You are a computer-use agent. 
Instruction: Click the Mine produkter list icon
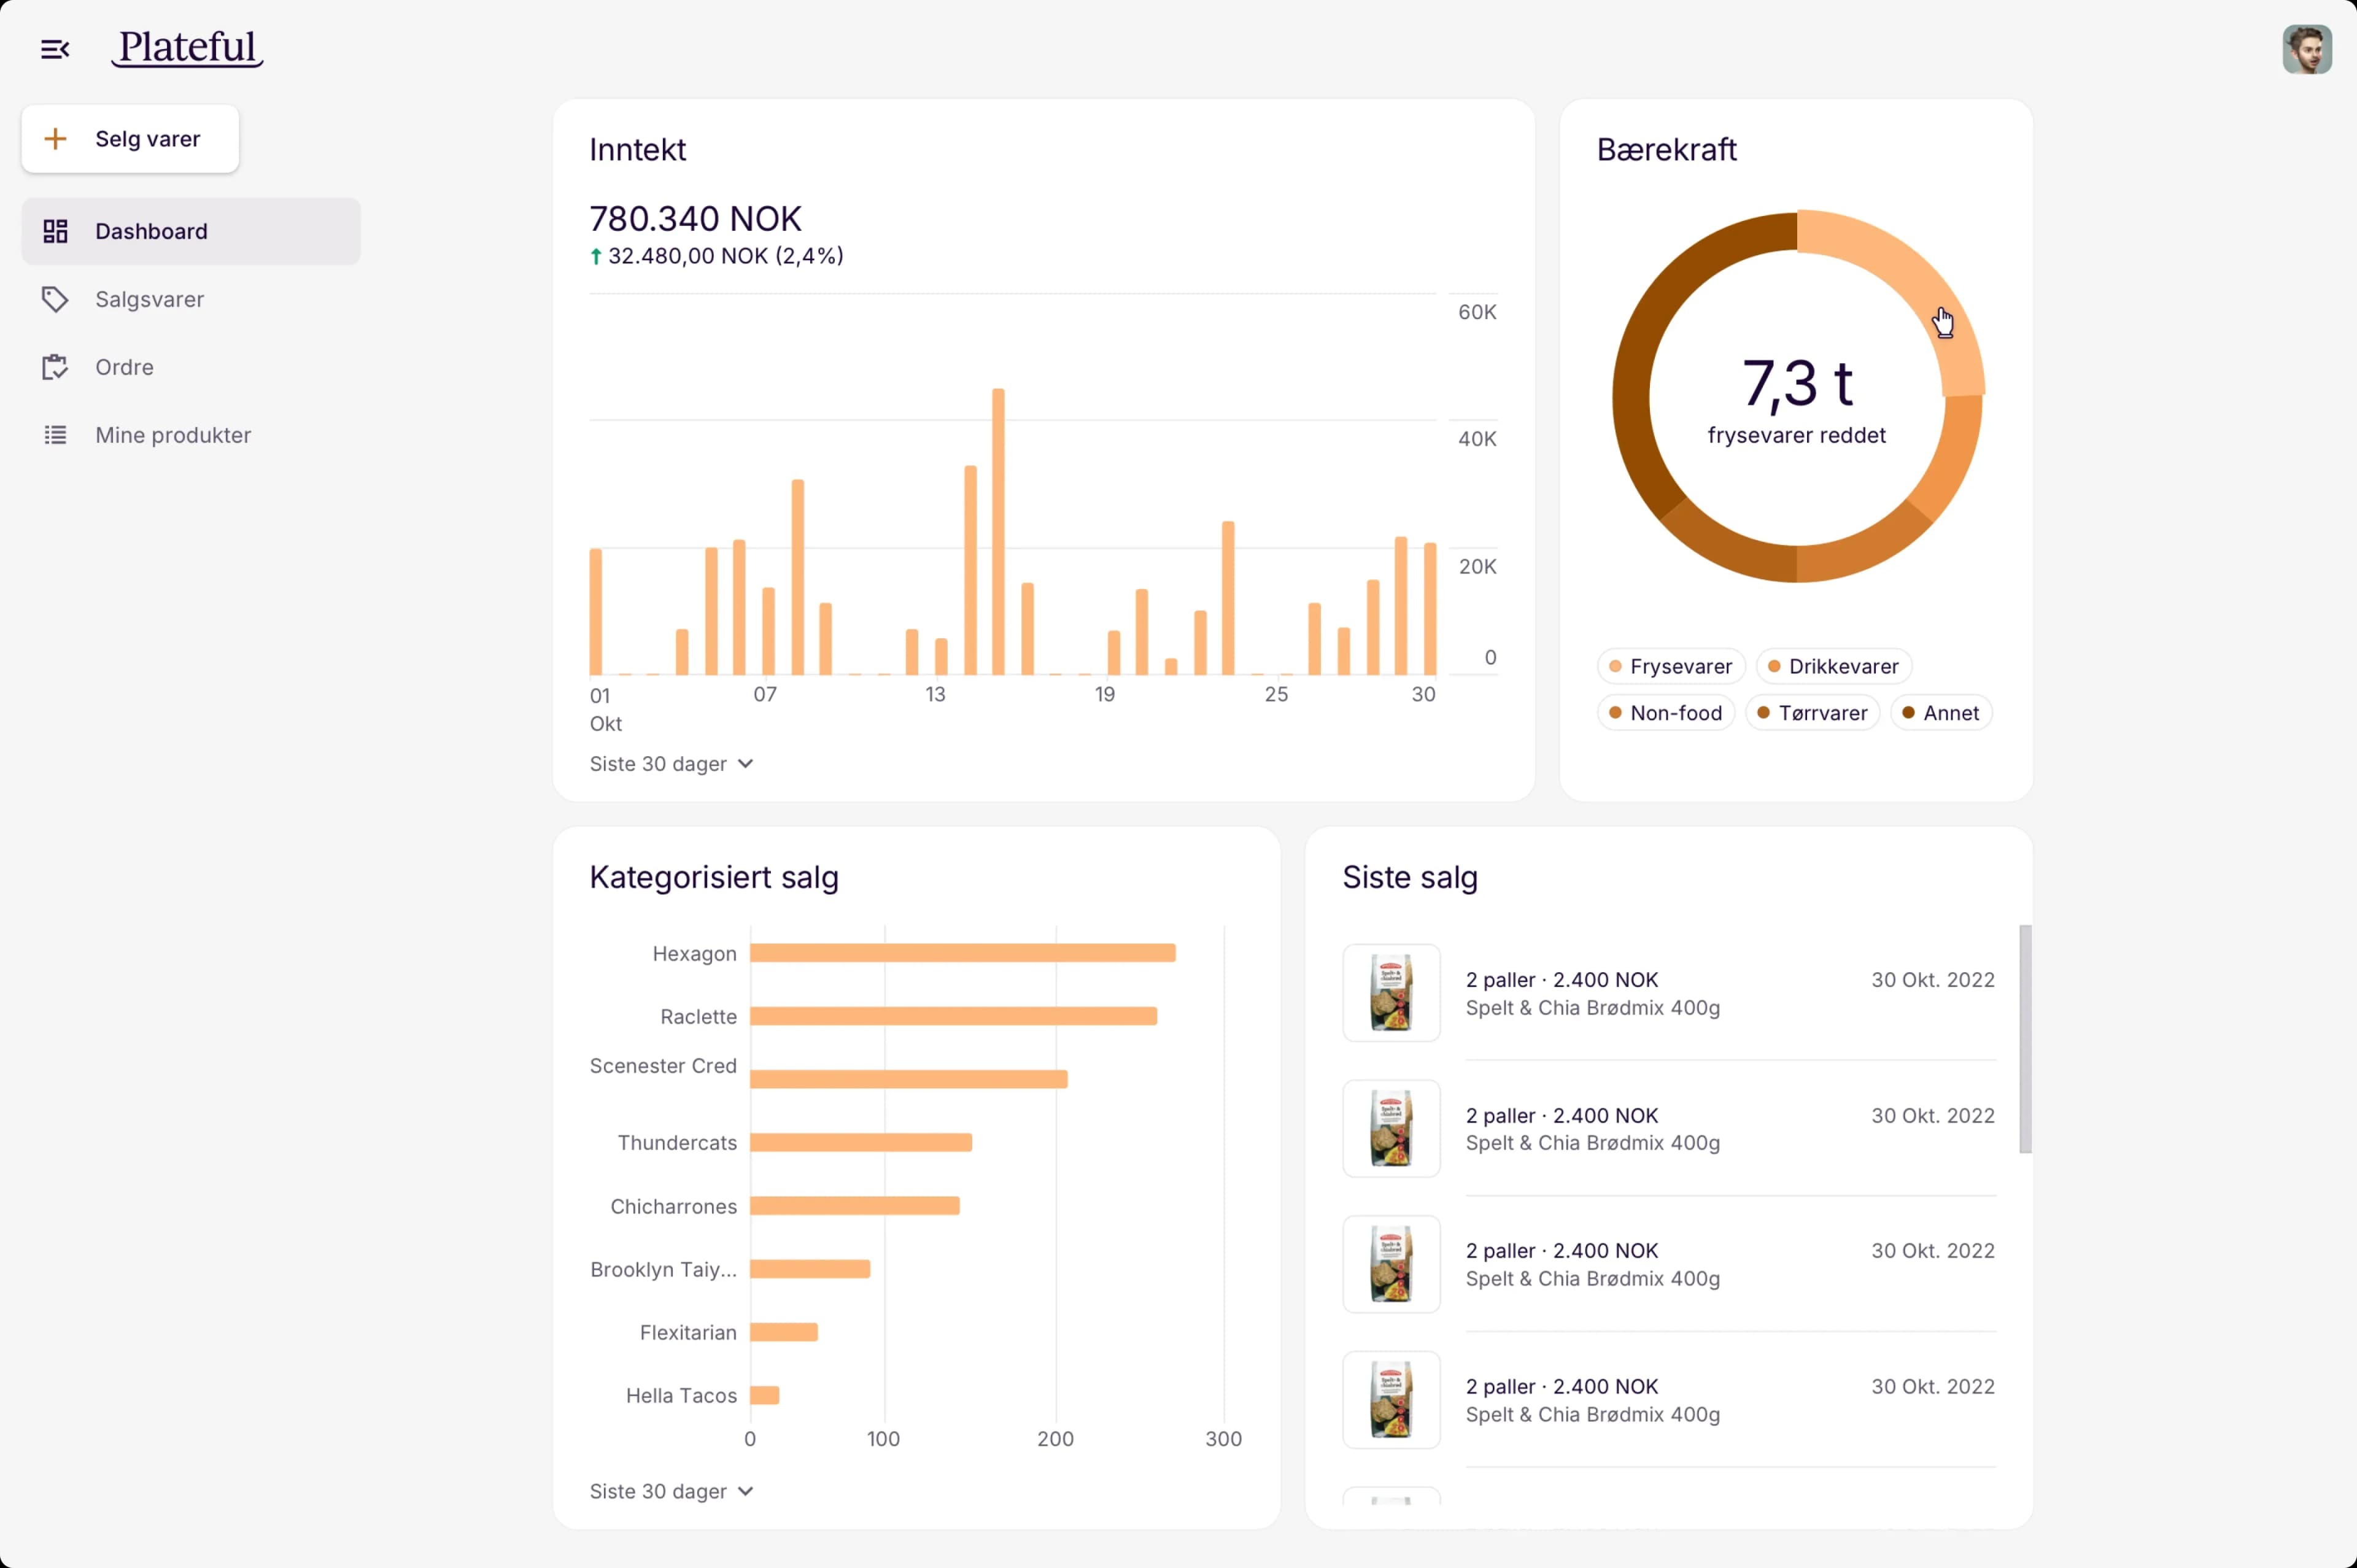click(55, 435)
